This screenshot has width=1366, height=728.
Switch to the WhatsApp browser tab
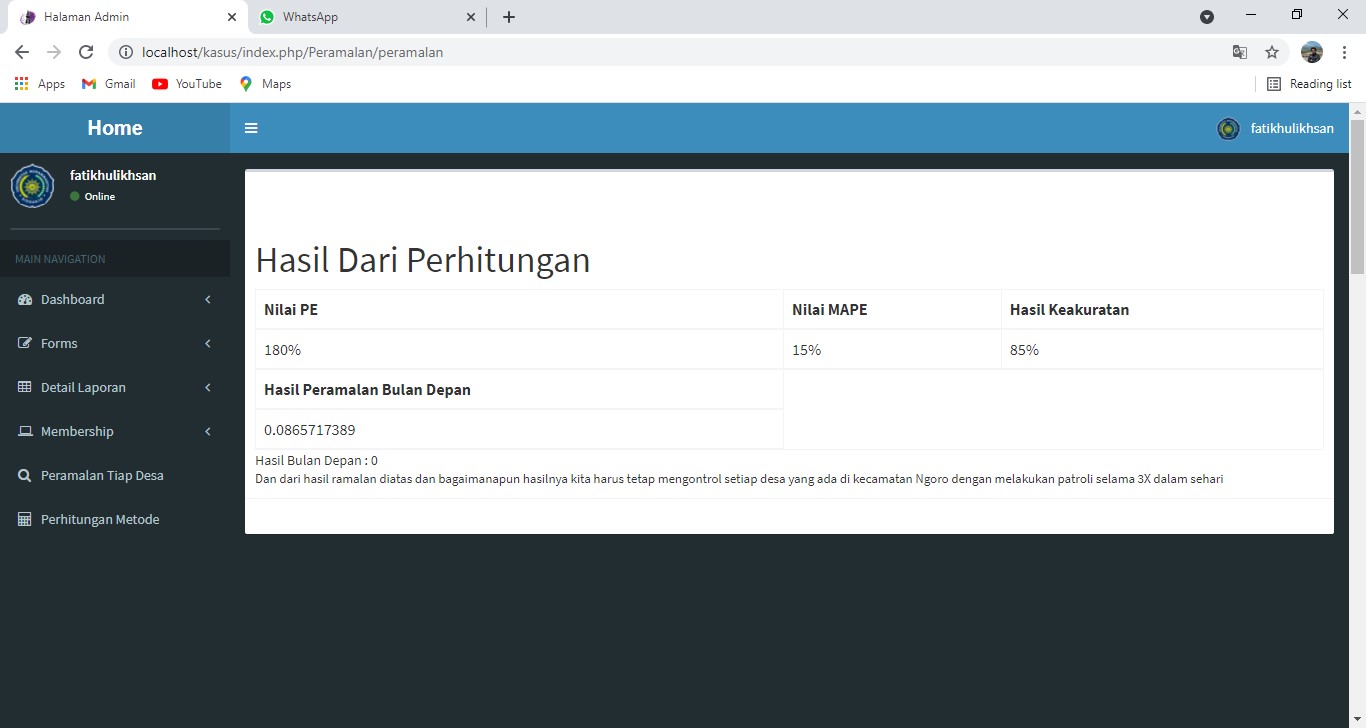click(x=360, y=17)
